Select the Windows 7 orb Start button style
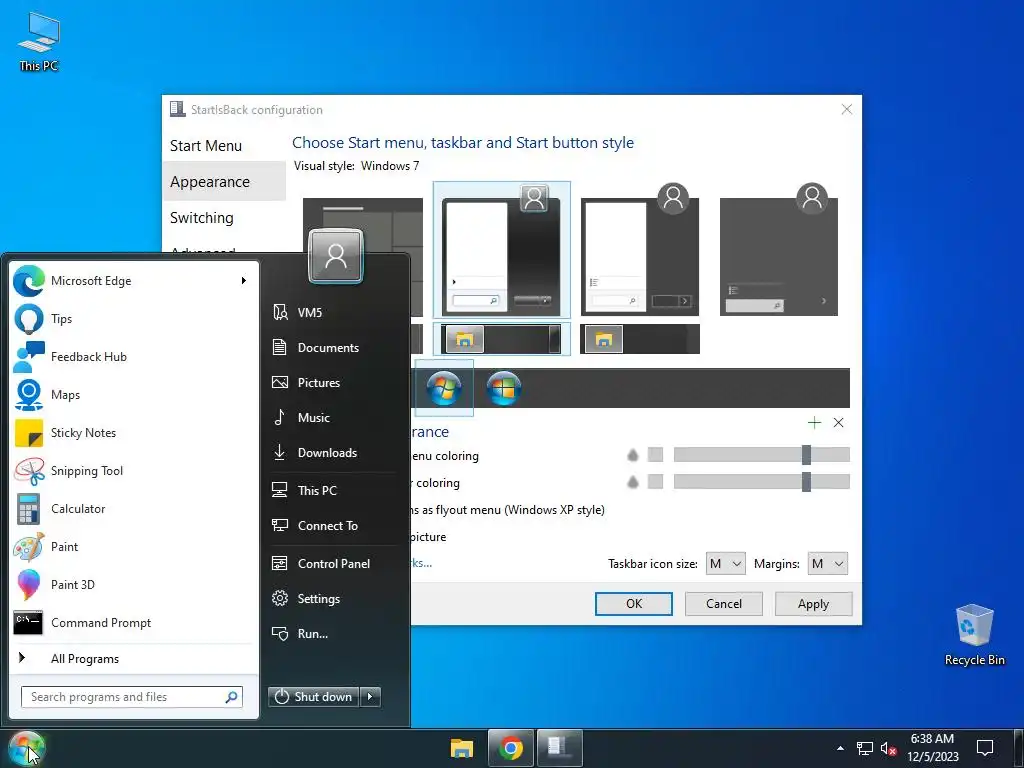Screen dimensions: 1024x768 [444, 388]
